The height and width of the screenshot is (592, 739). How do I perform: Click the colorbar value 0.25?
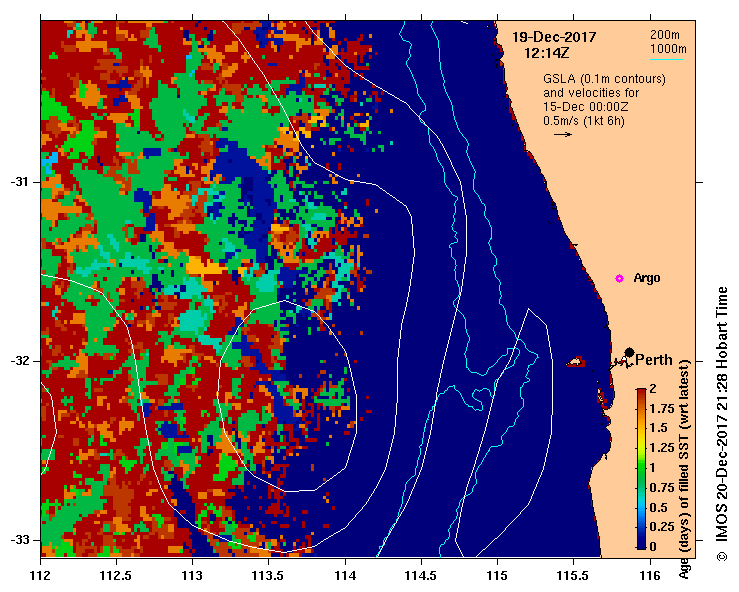662,527
